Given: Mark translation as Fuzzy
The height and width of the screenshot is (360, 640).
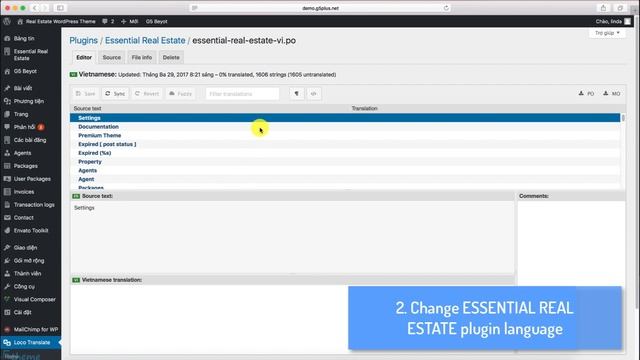Looking at the screenshot, I should click(180, 94).
